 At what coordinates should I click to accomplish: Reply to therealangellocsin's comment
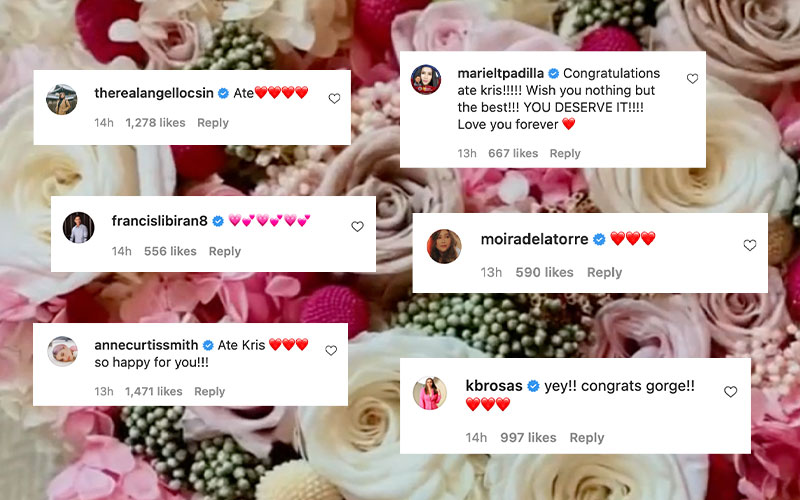213,123
